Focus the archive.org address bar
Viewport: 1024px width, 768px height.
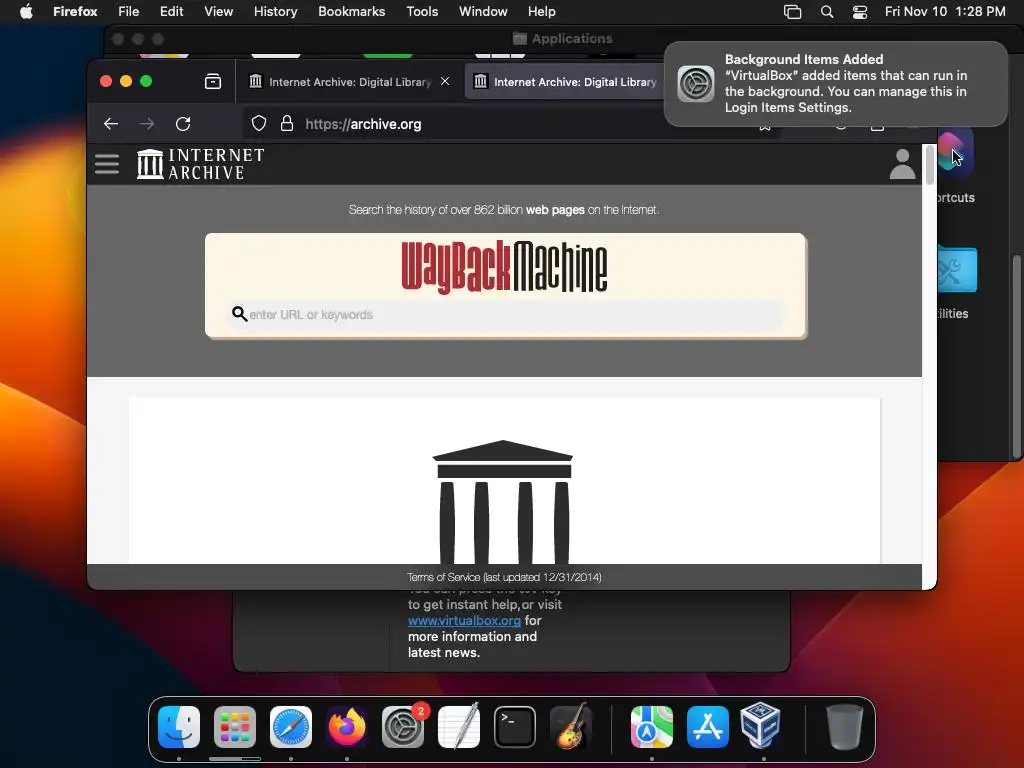509,124
